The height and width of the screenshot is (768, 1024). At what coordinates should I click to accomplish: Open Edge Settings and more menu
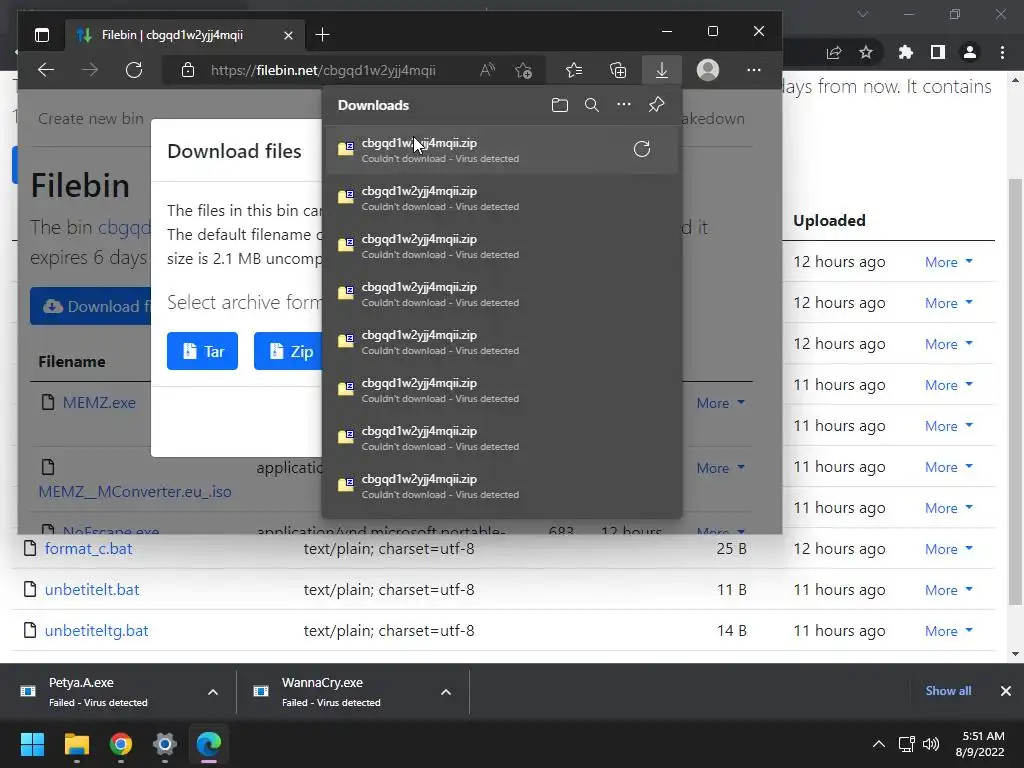[x=754, y=70]
